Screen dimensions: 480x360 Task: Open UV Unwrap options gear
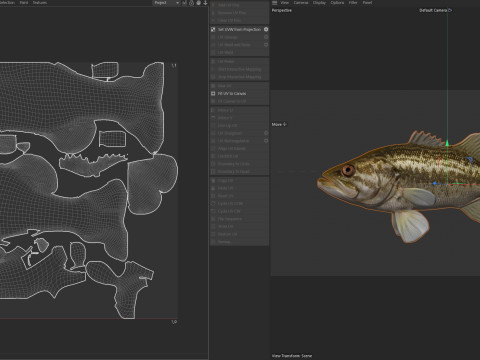pos(266,37)
